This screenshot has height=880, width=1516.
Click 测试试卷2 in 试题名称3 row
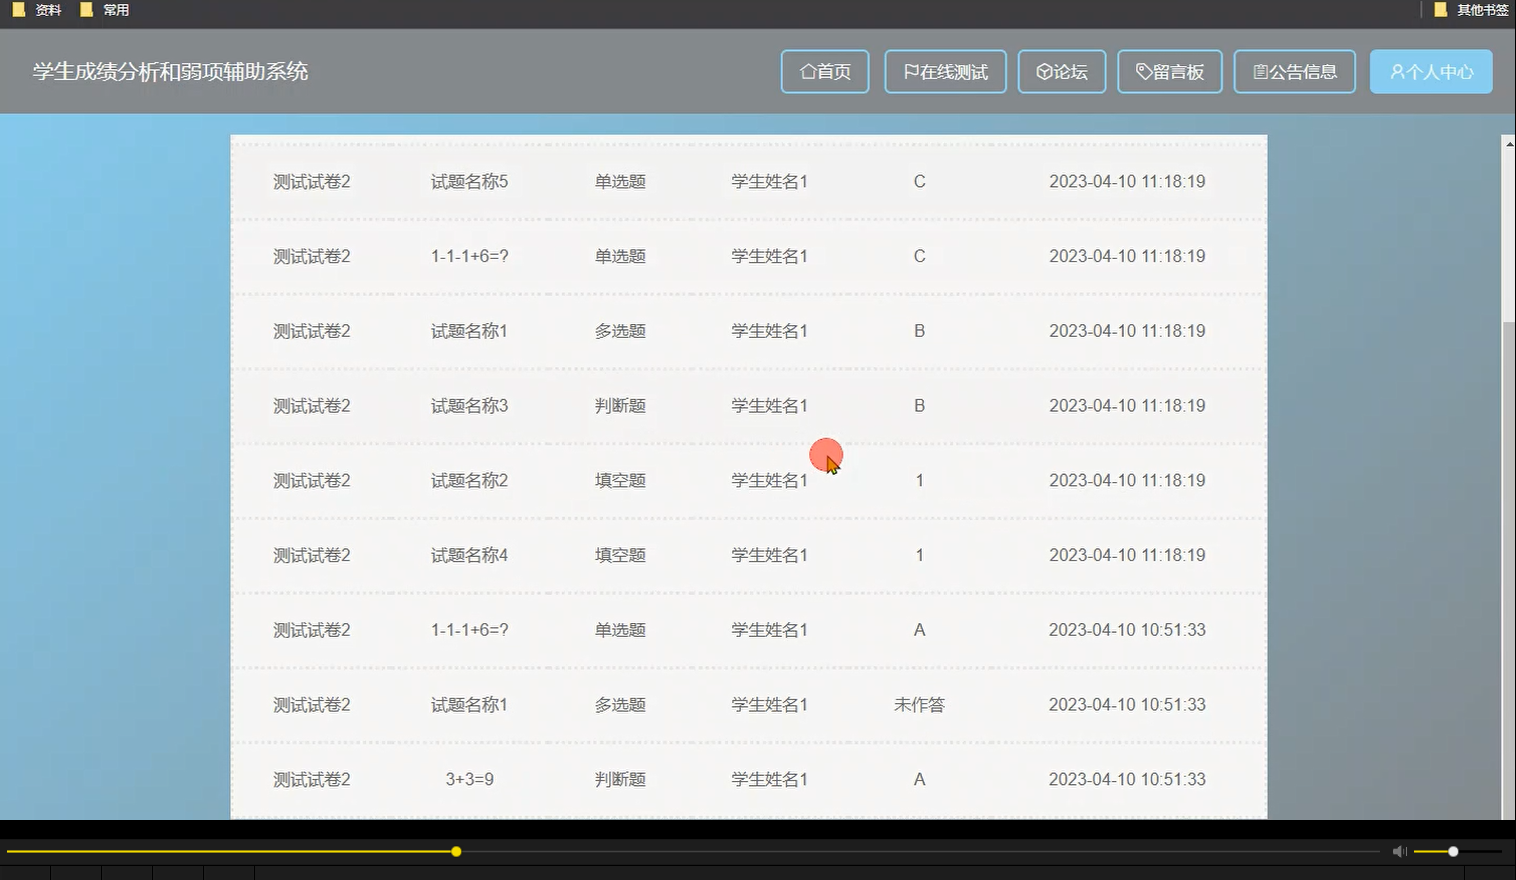pyautogui.click(x=312, y=406)
